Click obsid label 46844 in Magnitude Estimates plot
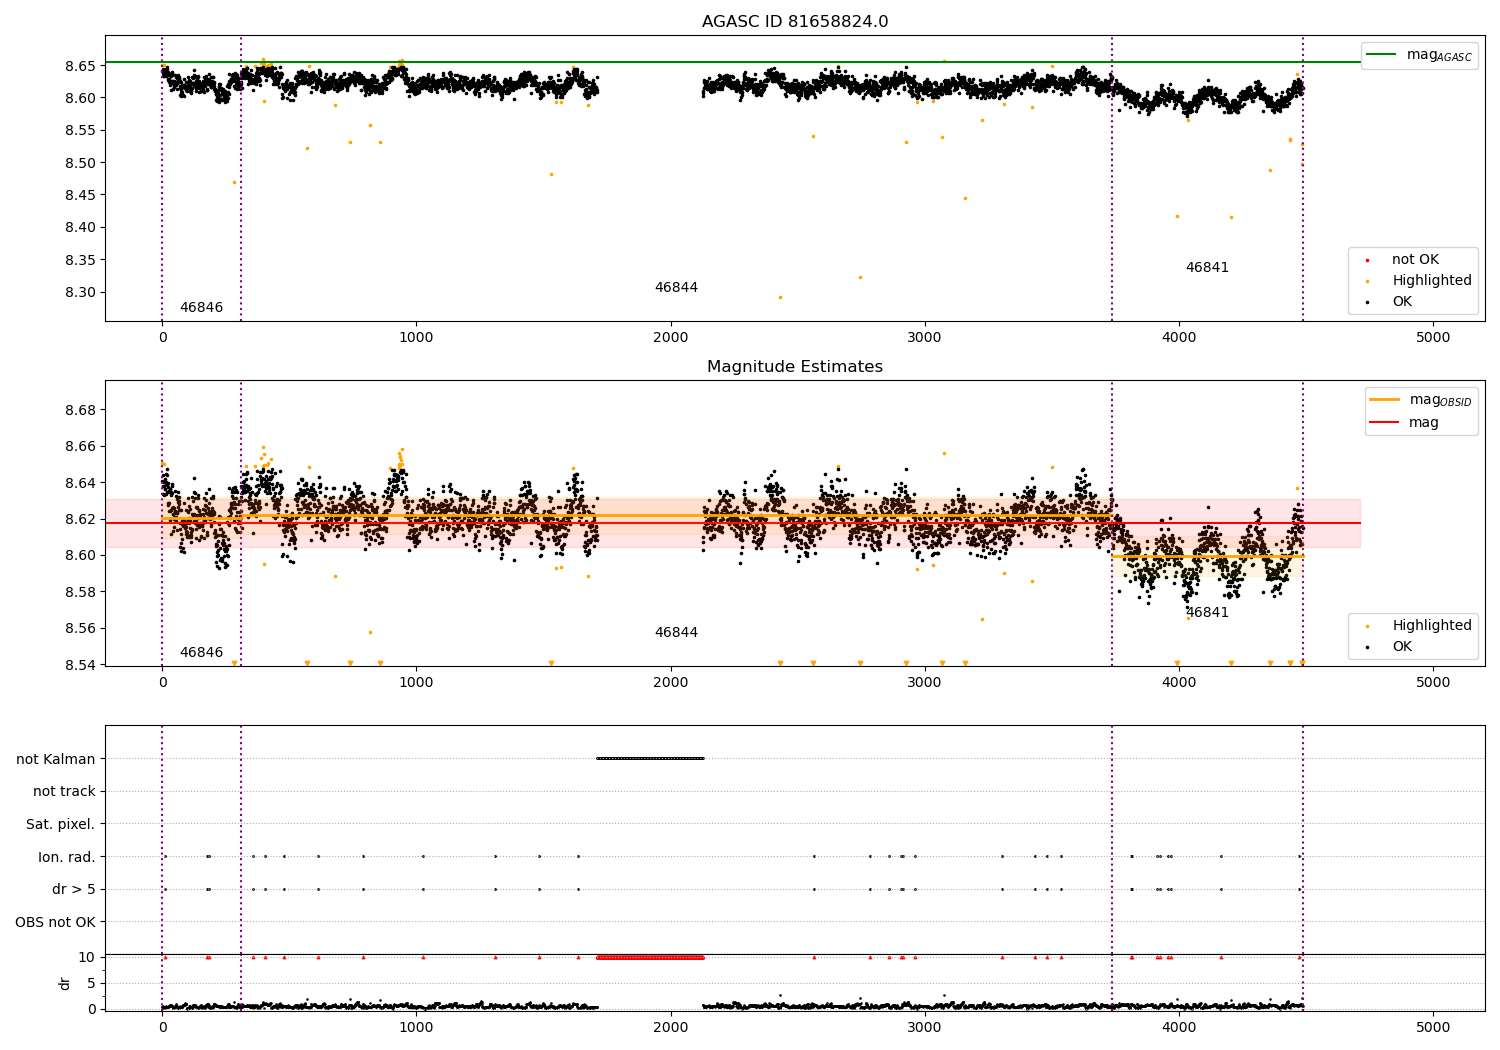Image resolution: width=1500 pixels, height=1050 pixels. pyautogui.click(x=676, y=633)
